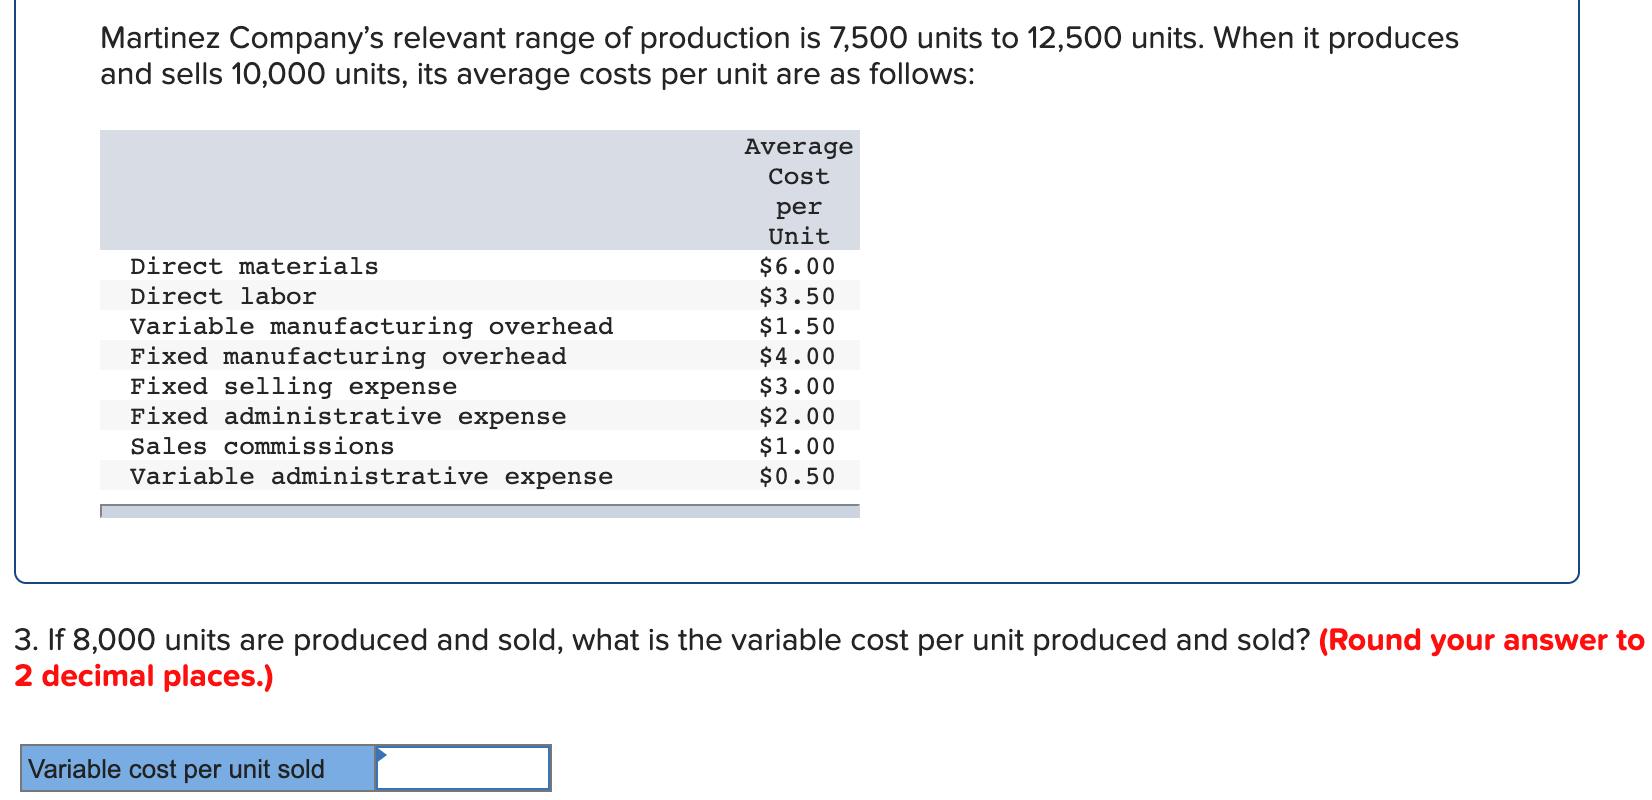Click the 'Direct labor' row label

pyautogui.click(x=223, y=296)
